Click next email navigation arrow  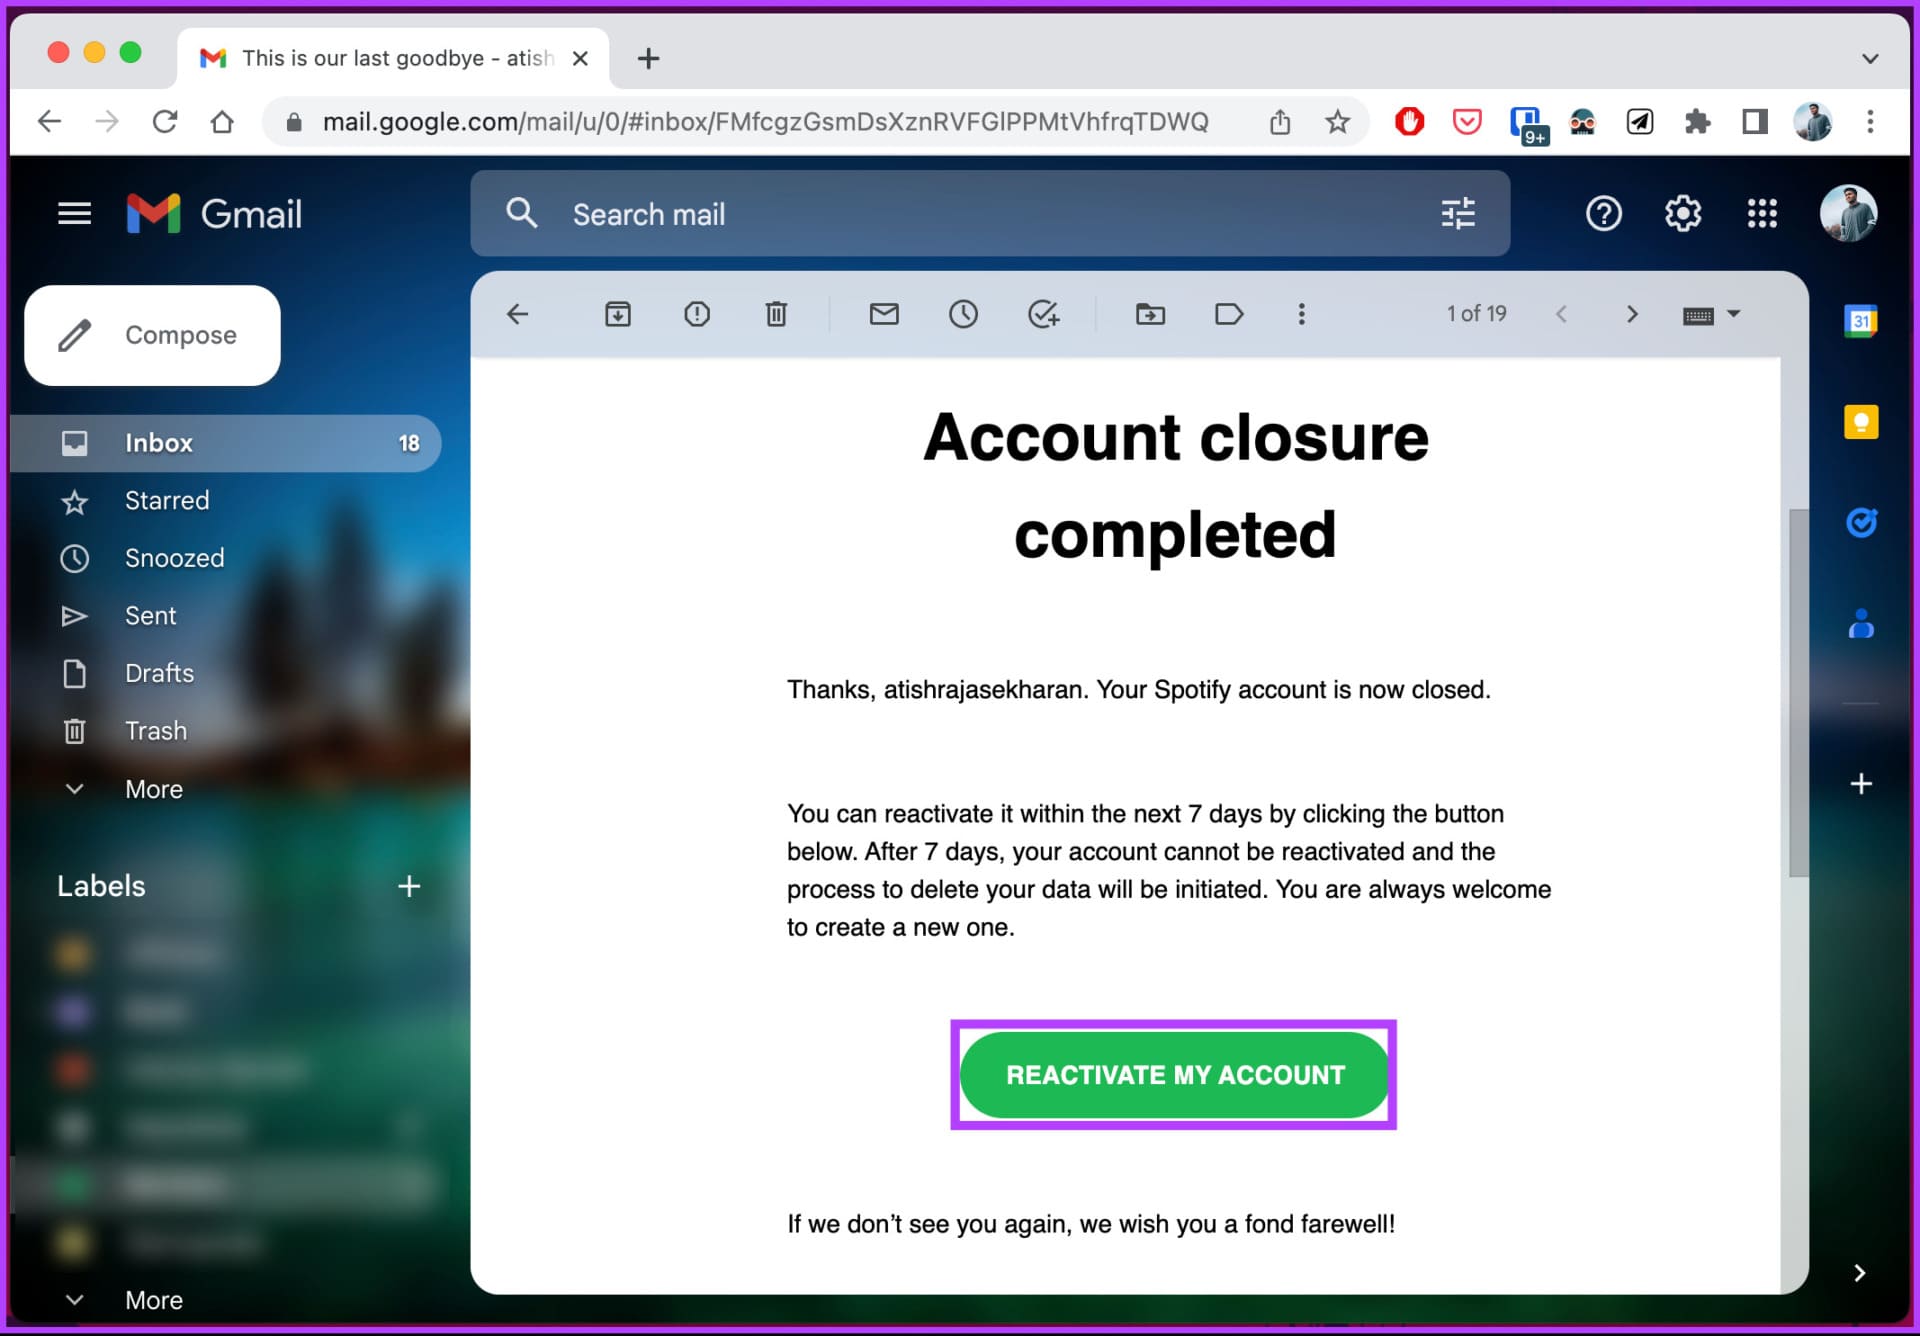(1630, 314)
